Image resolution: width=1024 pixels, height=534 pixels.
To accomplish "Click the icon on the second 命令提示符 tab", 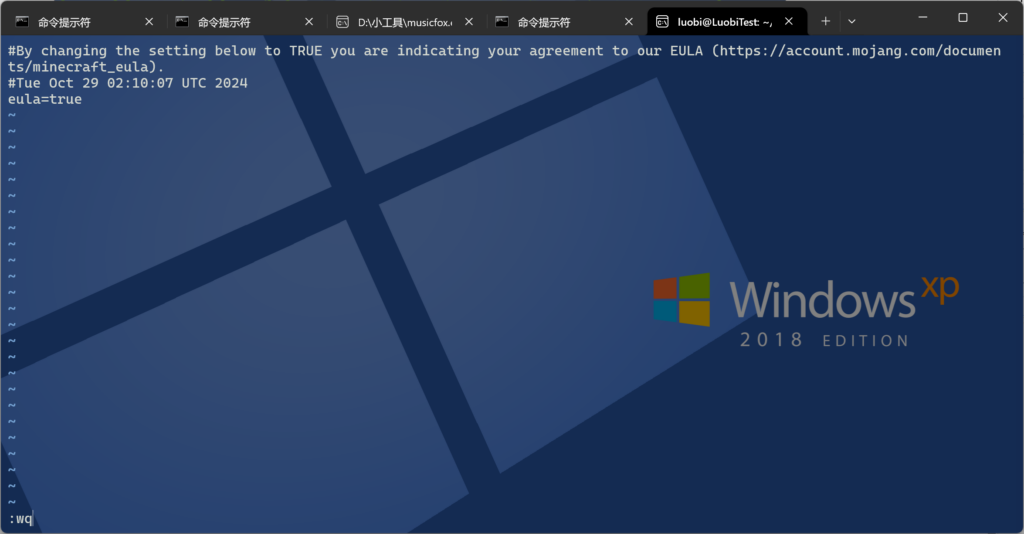I will click(x=182, y=21).
